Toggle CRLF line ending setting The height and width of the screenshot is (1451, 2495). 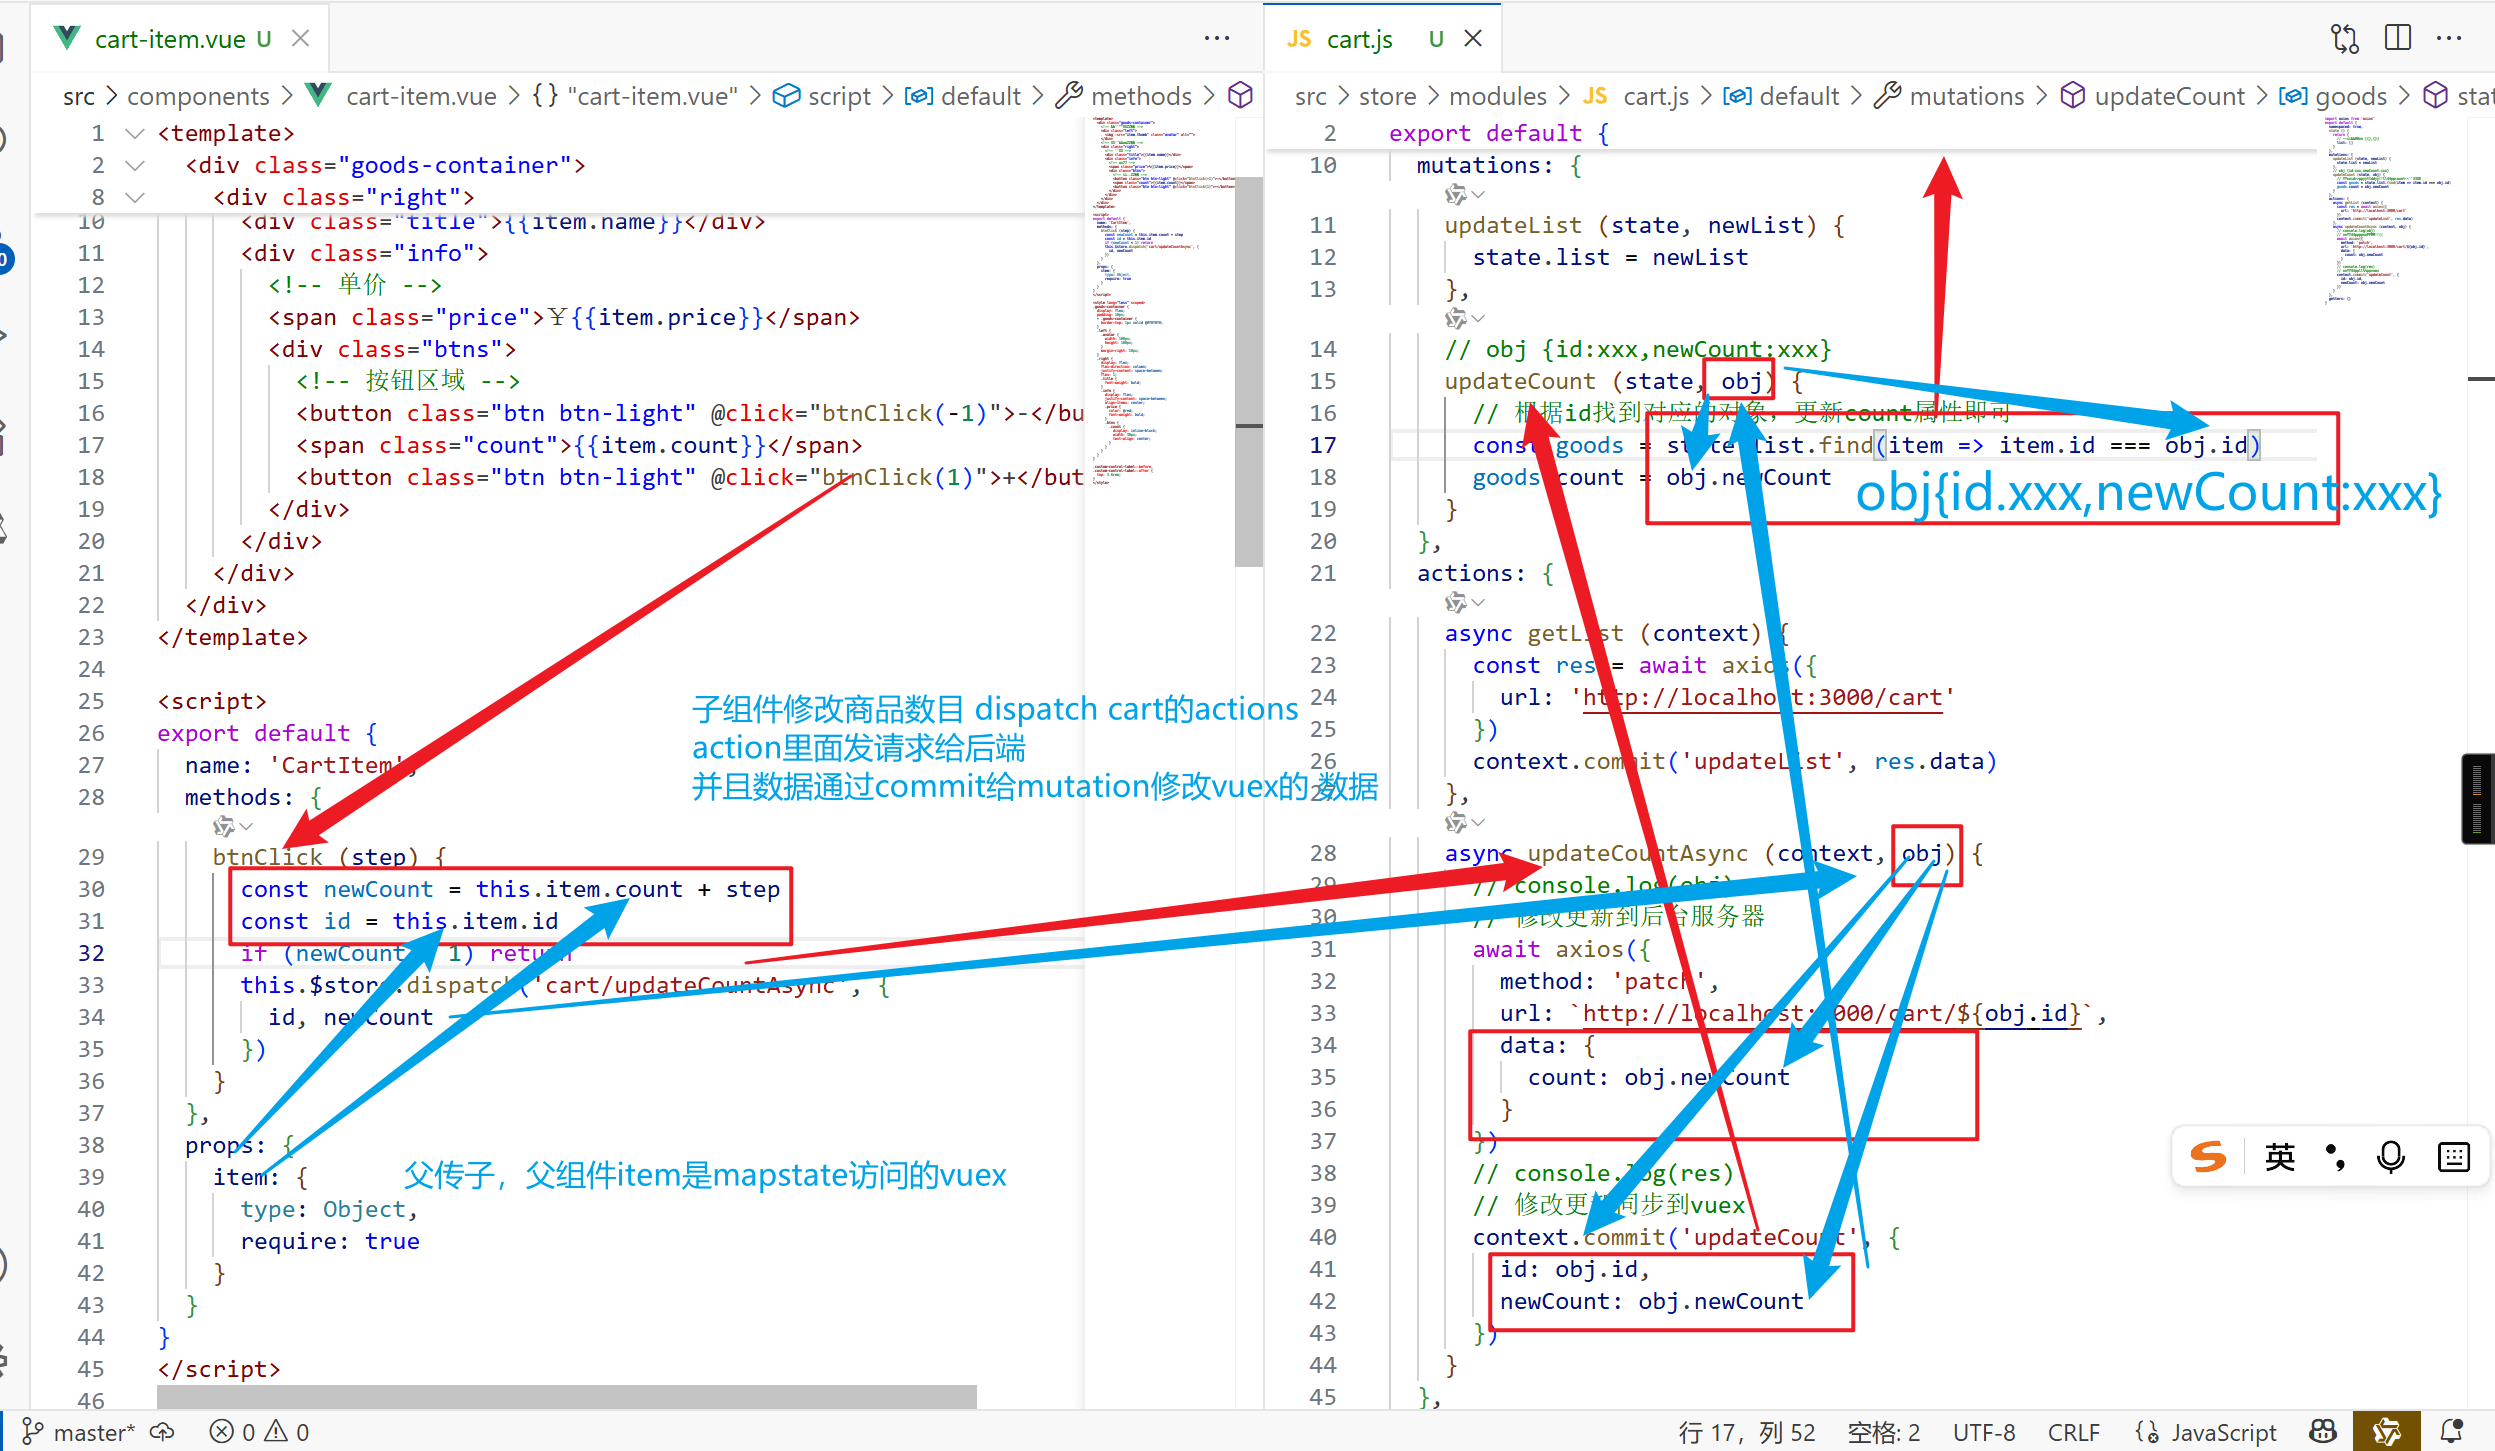[x=2073, y=1432]
